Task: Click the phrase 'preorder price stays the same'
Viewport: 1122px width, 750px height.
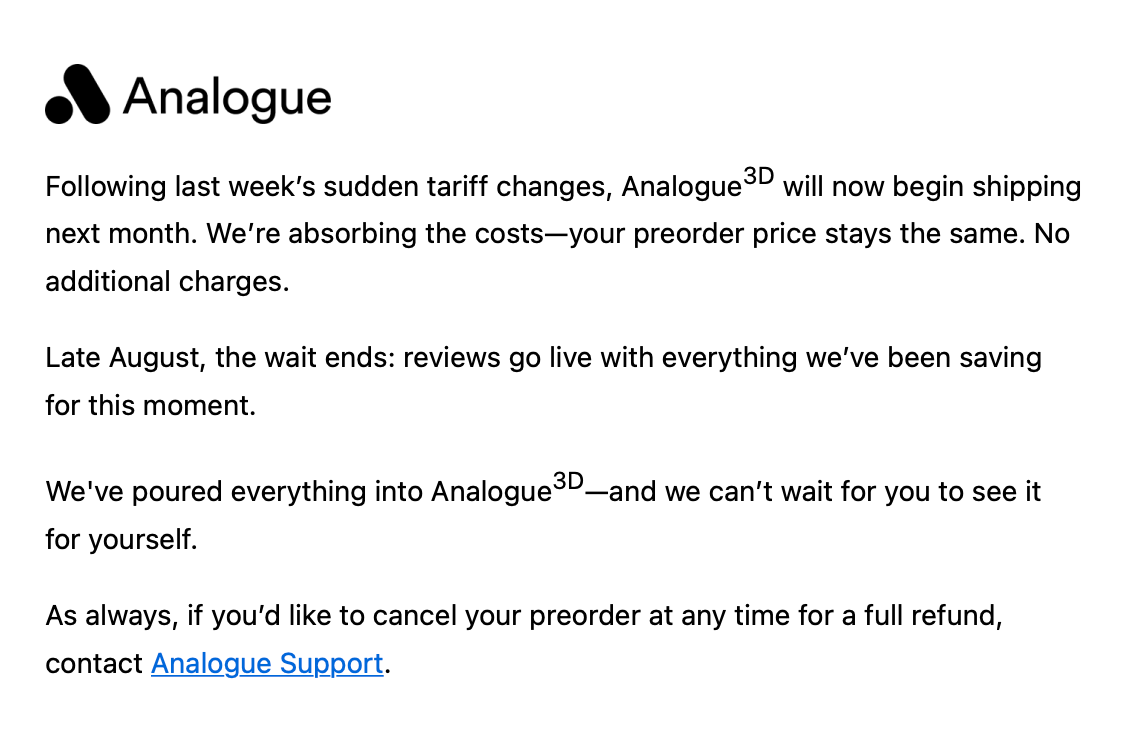Action: tap(829, 234)
